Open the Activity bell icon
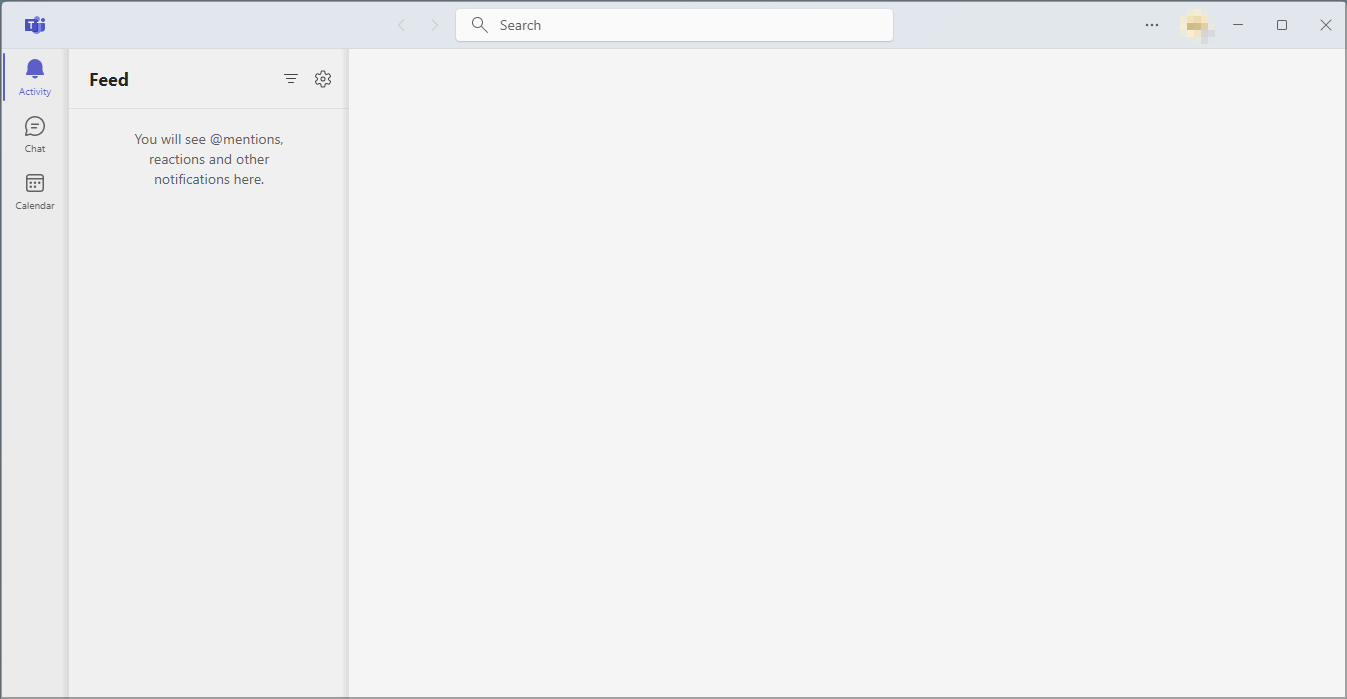The width and height of the screenshot is (1347, 699). coord(34,70)
